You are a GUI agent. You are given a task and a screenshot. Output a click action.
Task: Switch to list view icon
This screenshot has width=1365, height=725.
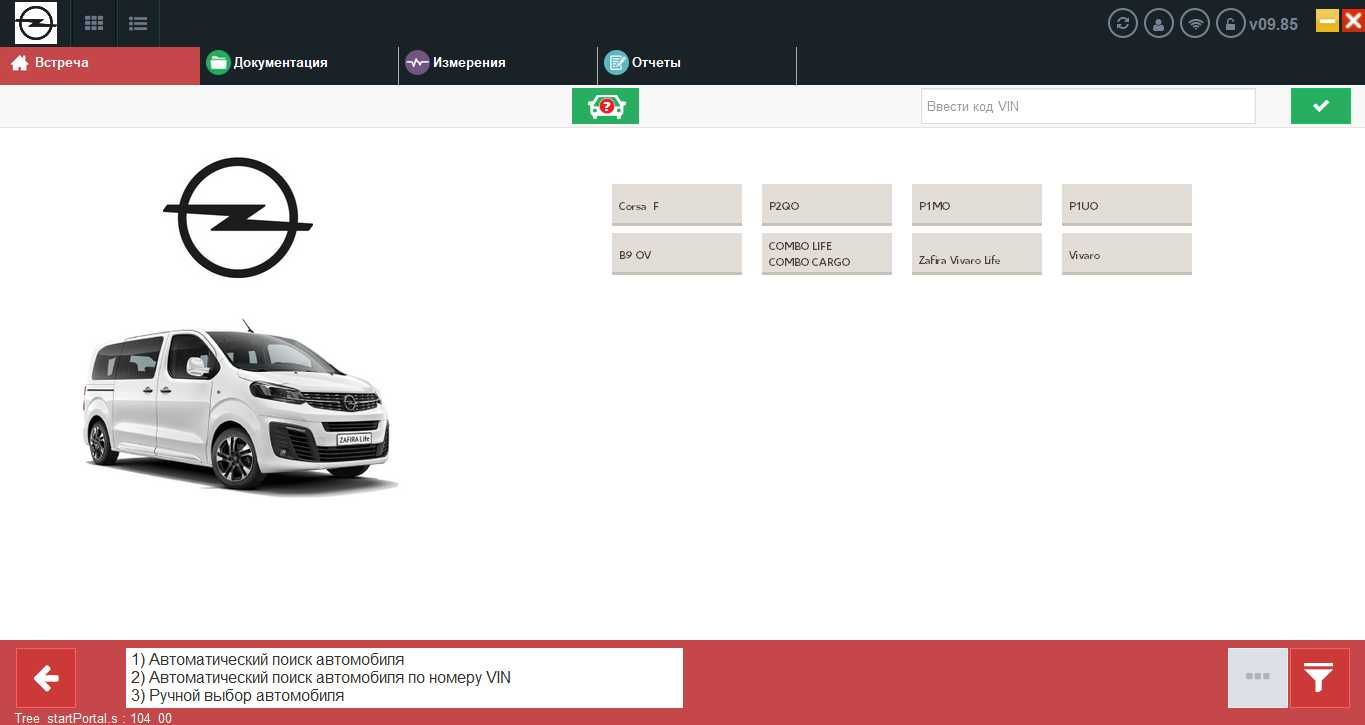coord(138,23)
